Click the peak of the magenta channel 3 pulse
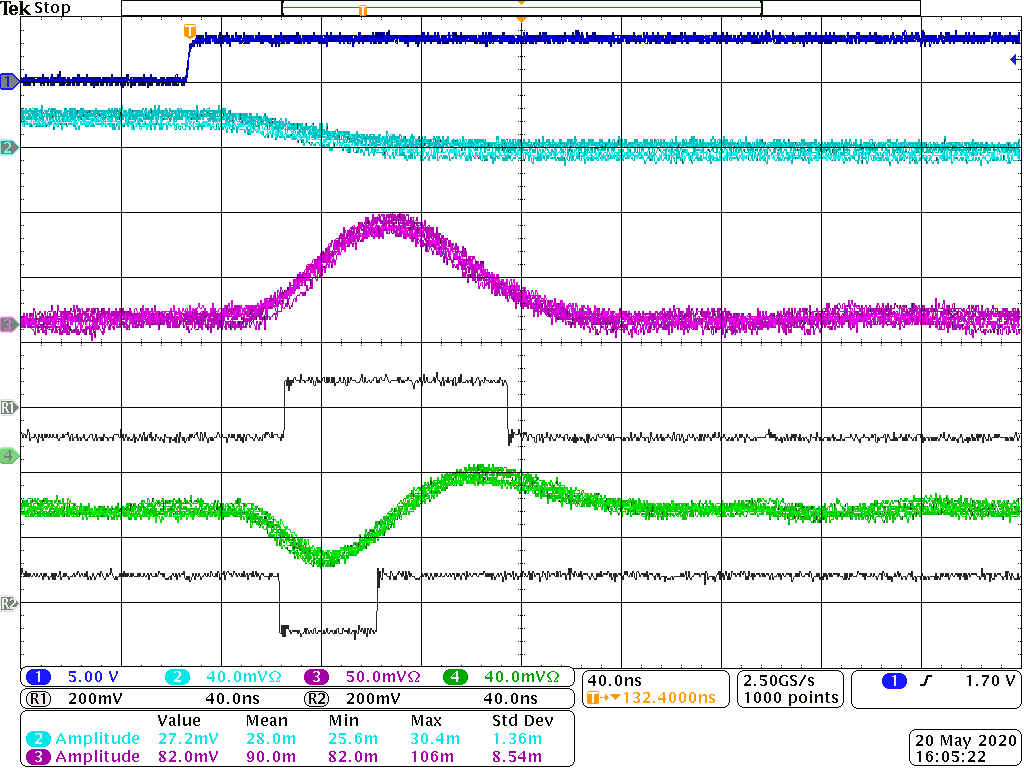This screenshot has width=1024, height=768. click(392, 222)
